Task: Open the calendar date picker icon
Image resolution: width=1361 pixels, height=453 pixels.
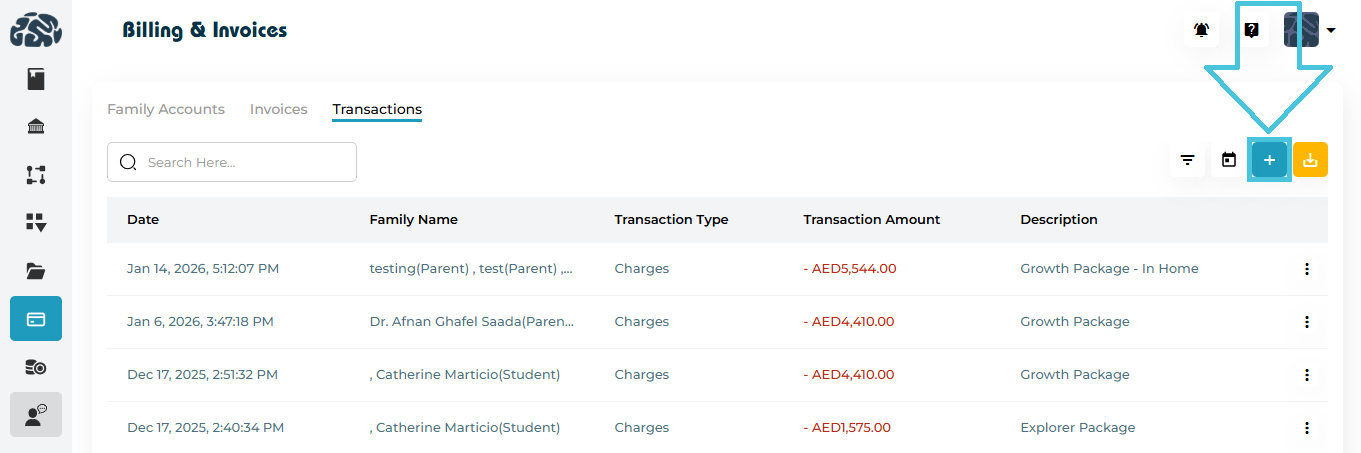Action: 1229,160
